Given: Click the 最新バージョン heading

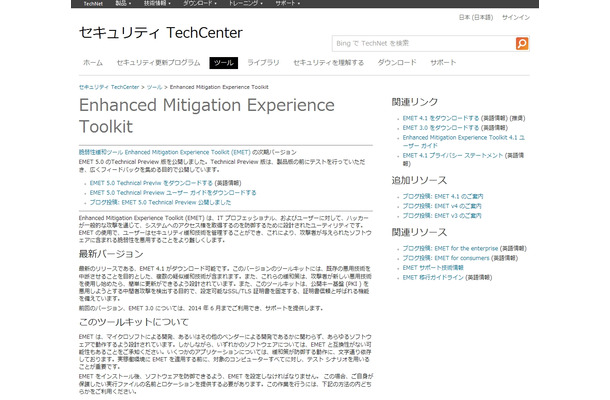Looking at the screenshot, I should [x=111, y=254].
